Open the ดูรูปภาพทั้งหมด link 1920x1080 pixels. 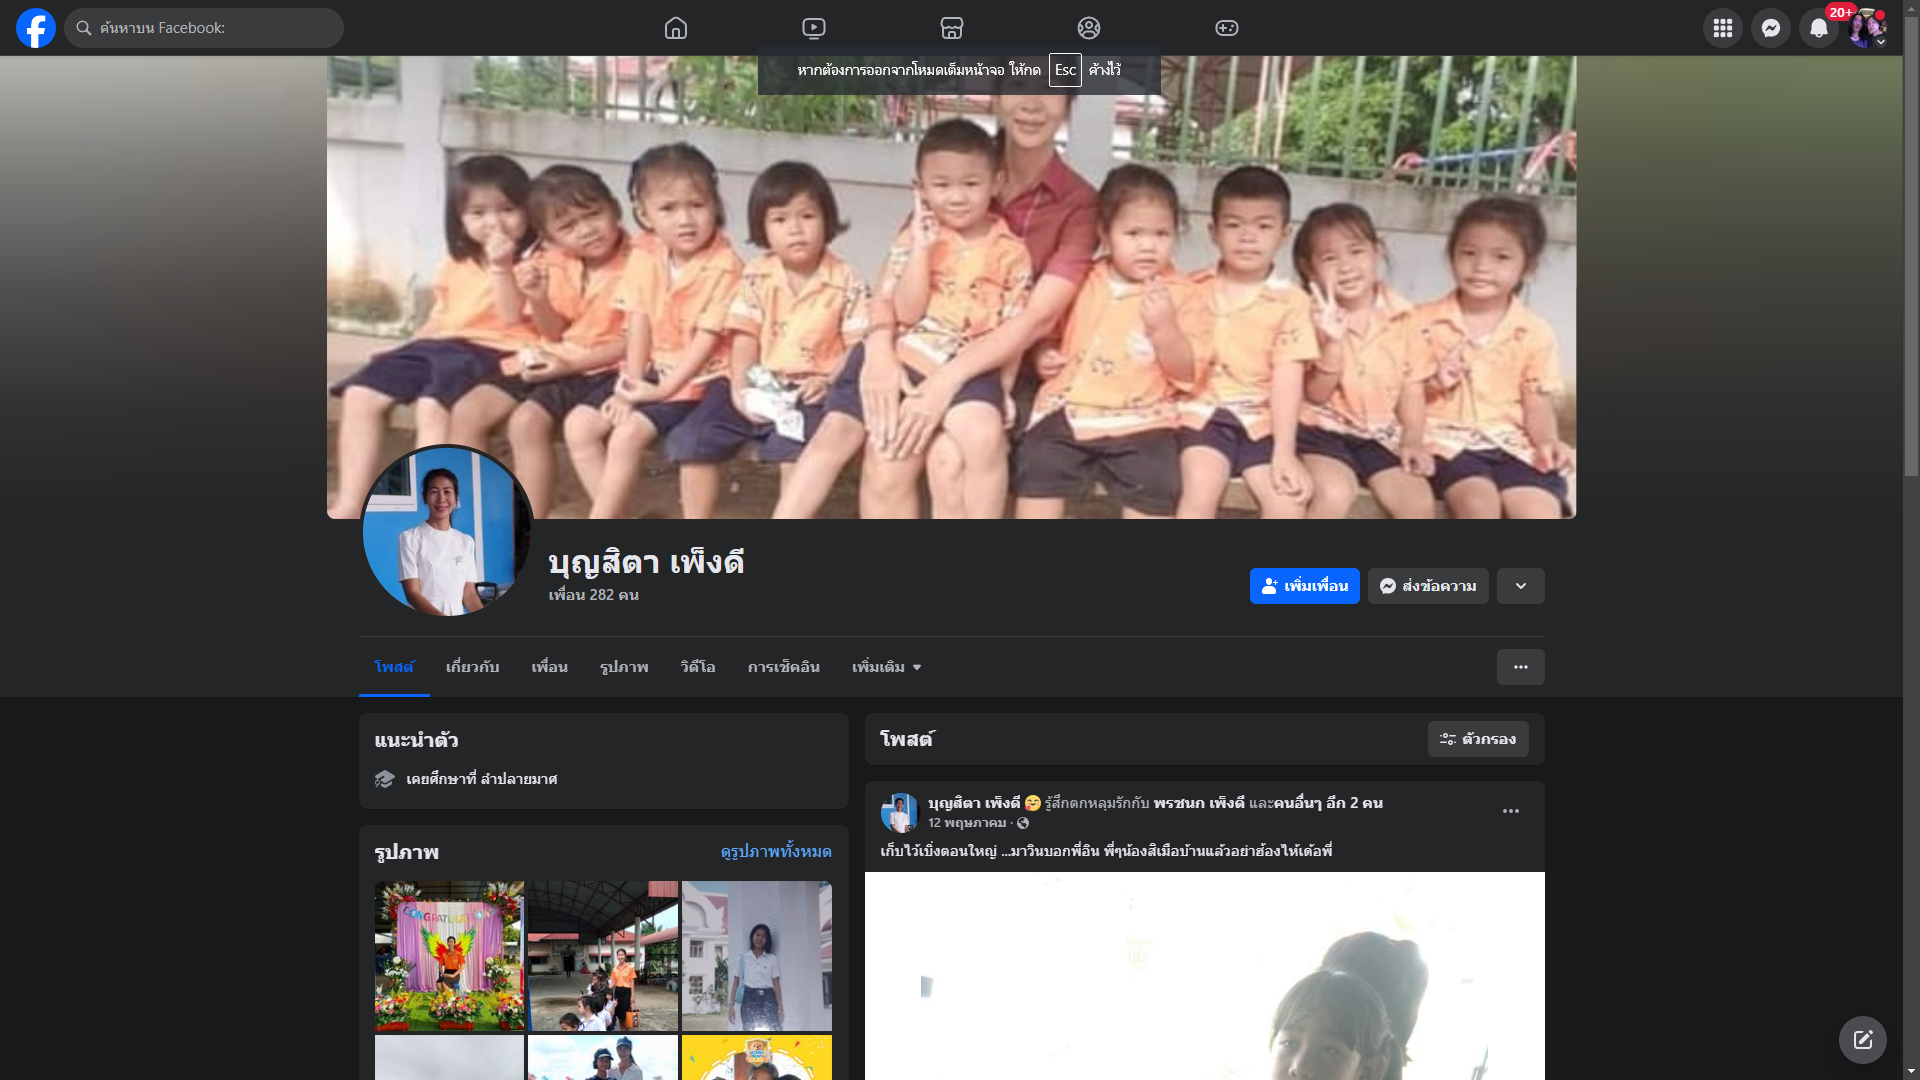click(x=775, y=851)
